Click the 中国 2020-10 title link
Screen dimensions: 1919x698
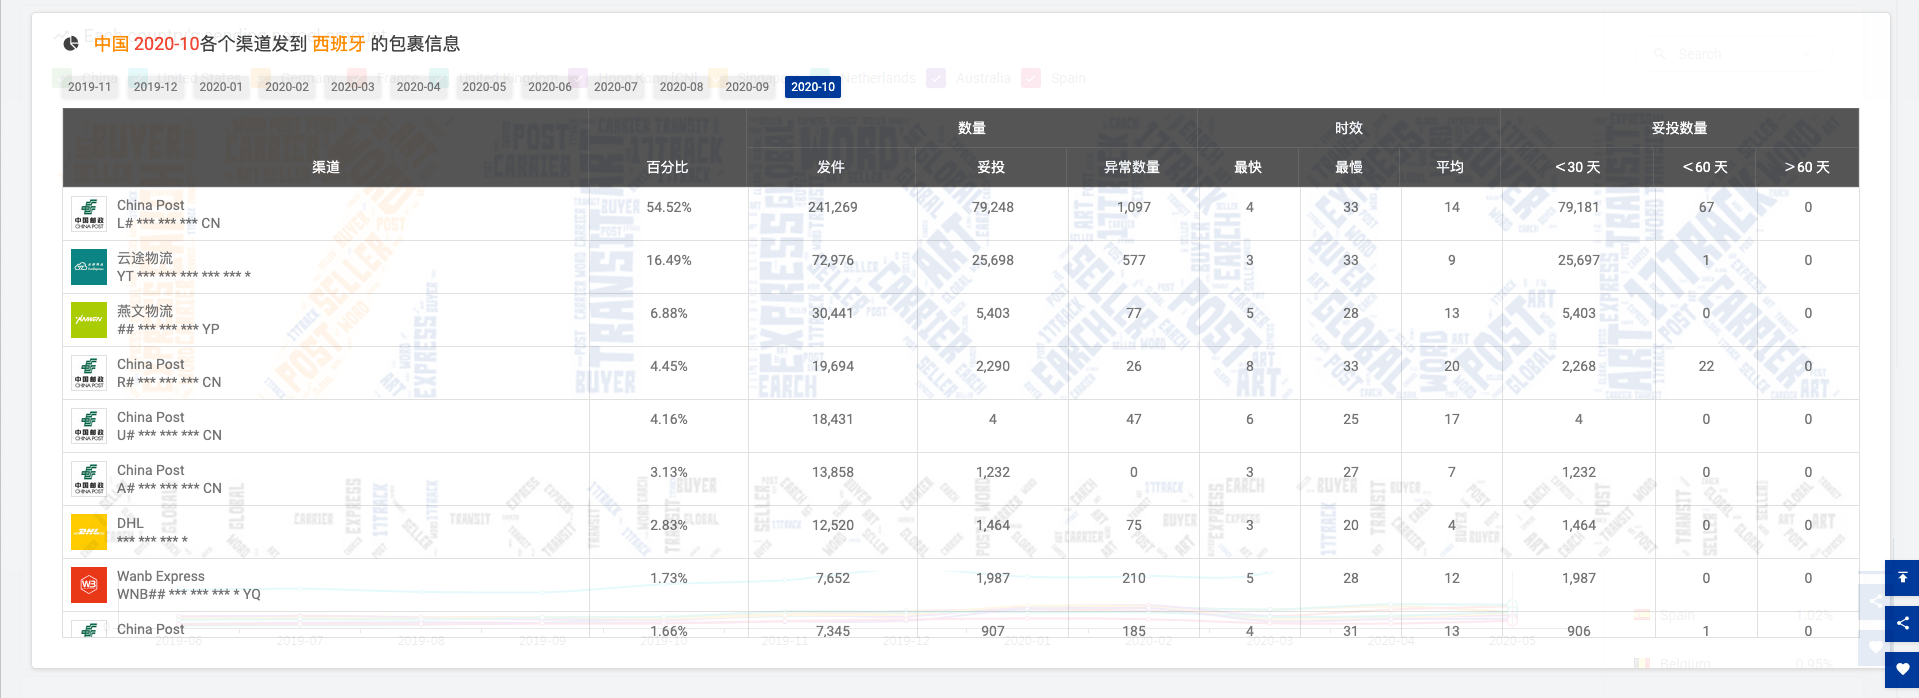click(x=147, y=44)
